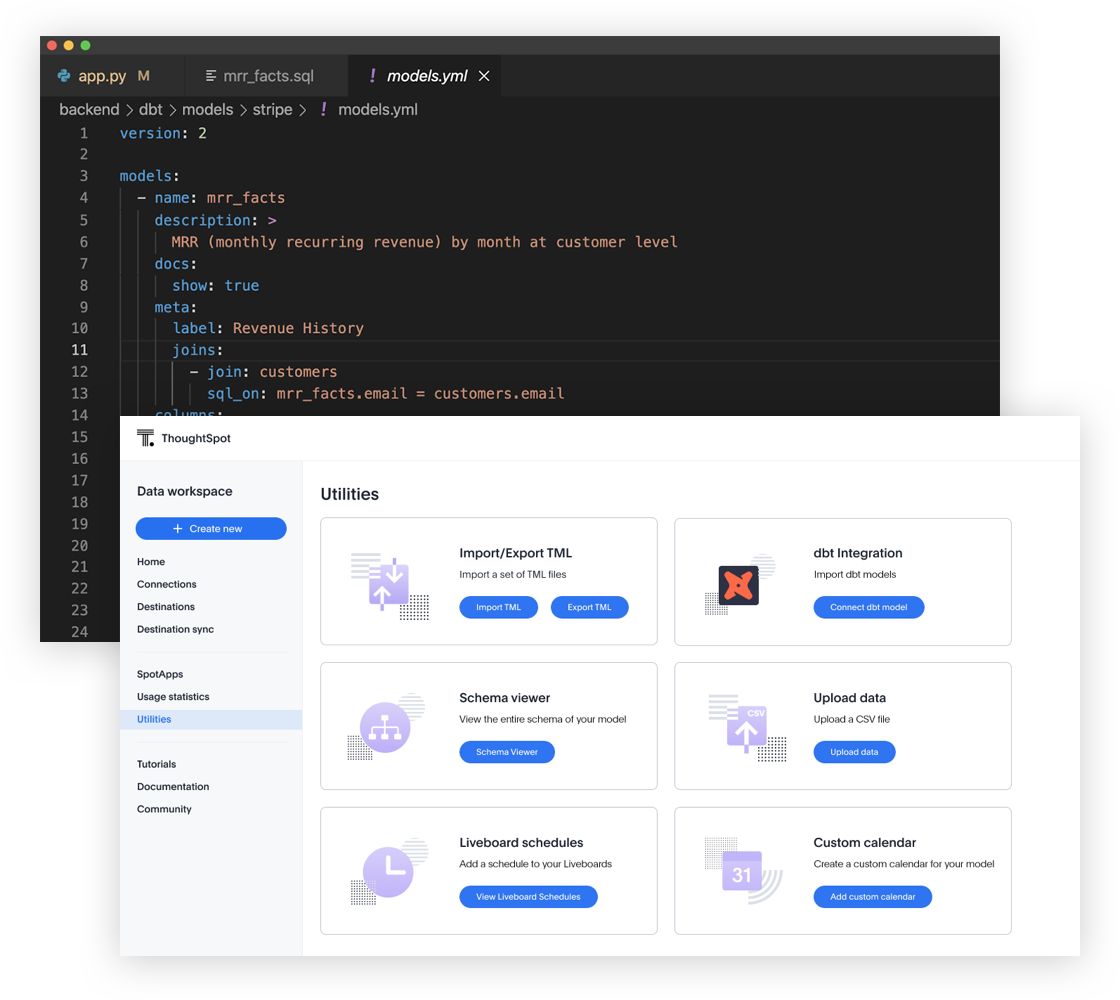Close the models.yml editor tab
Image resolution: width=1120 pixels, height=1000 pixels.
point(484,76)
